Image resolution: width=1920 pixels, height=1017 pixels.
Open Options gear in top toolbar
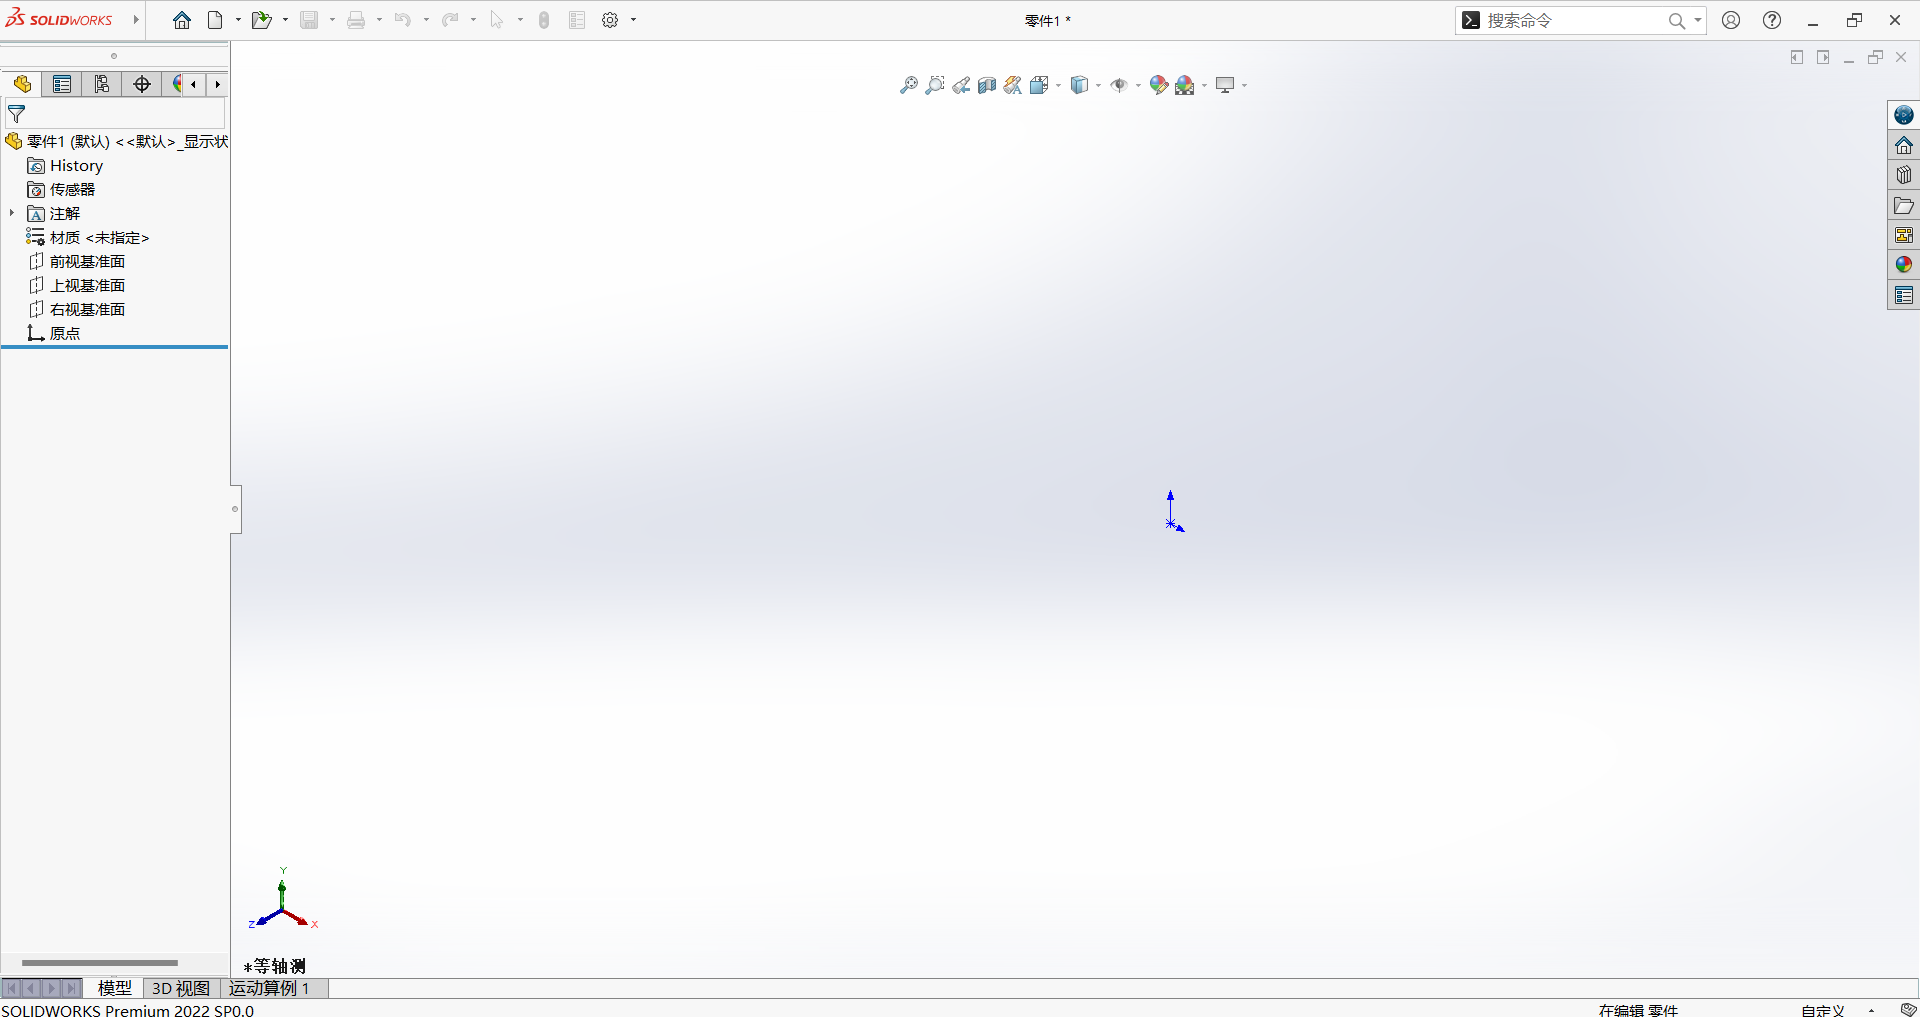[610, 20]
